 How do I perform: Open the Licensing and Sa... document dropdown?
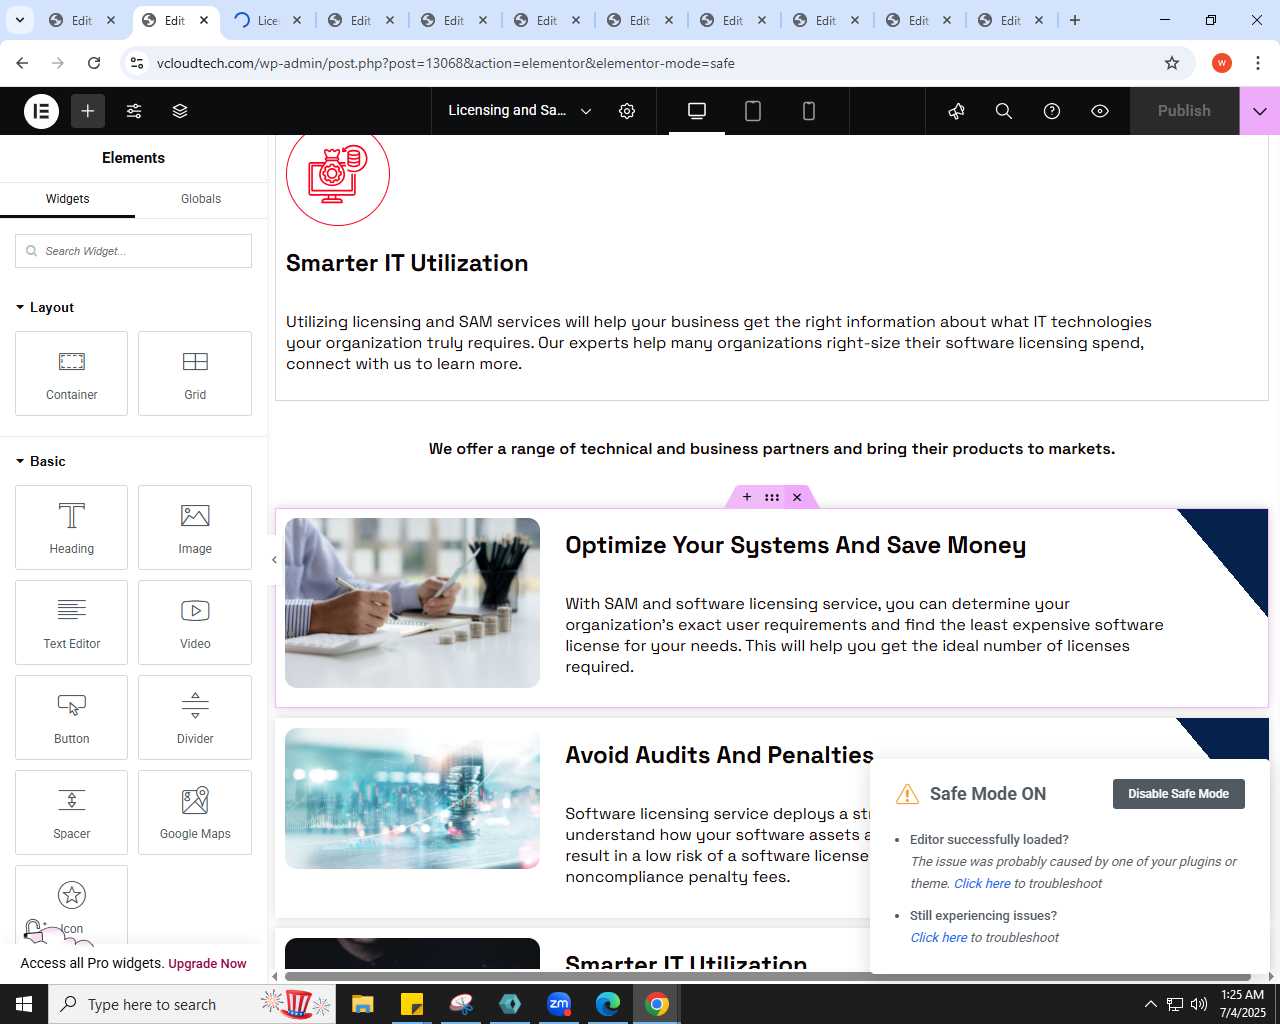(x=519, y=111)
